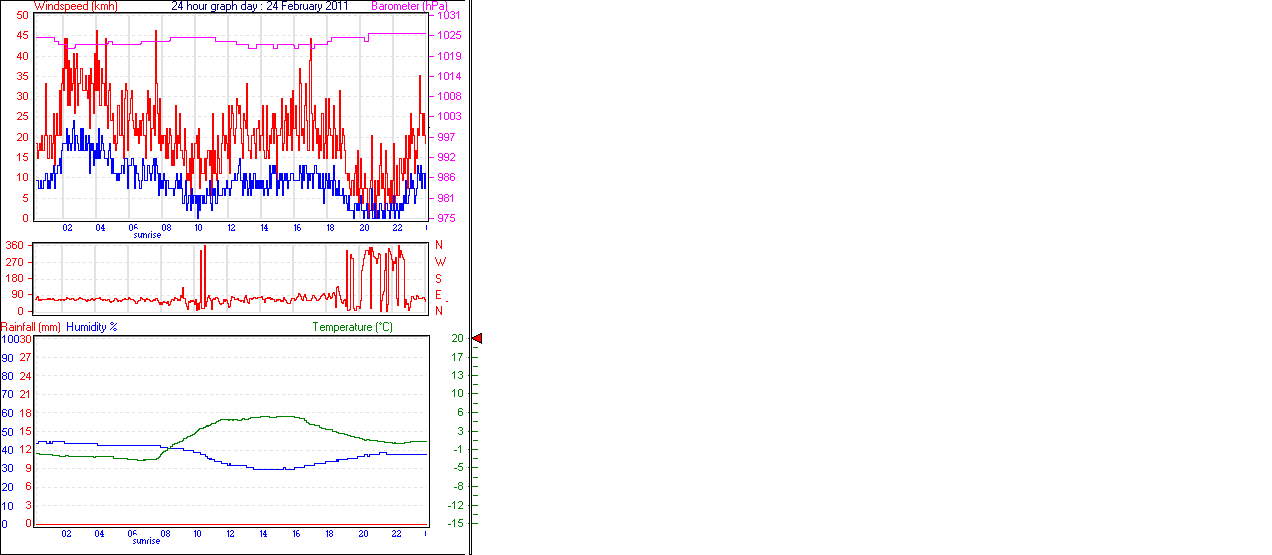Click the sunrise label under the bottom graph
This screenshot has height=555, width=1272.
(x=147, y=541)
